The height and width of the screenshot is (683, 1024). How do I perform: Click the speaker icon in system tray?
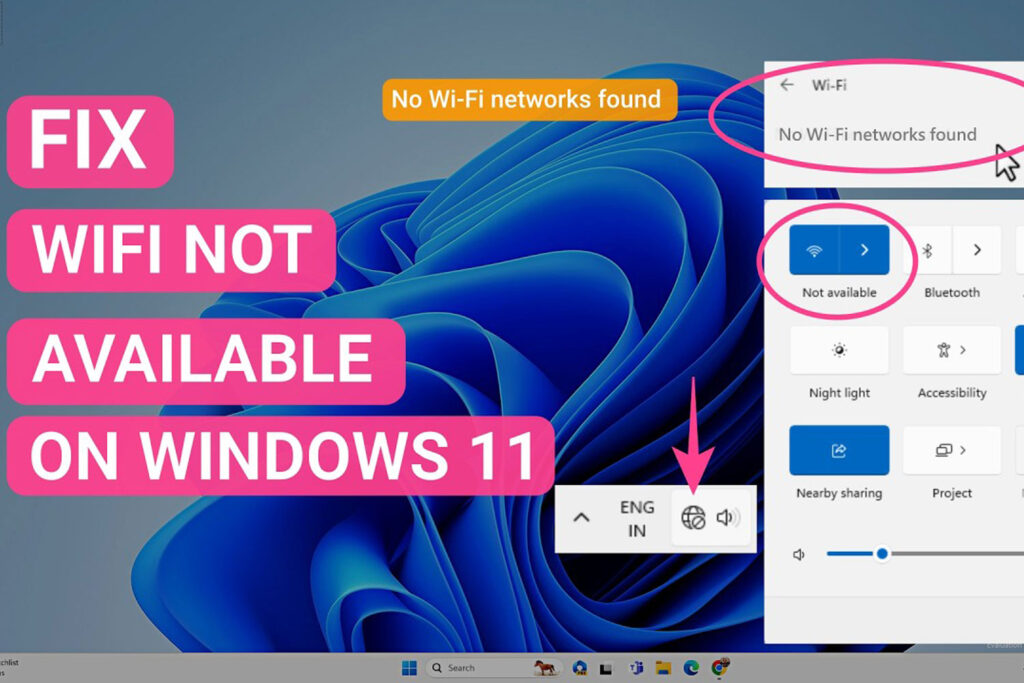[728, 518]
